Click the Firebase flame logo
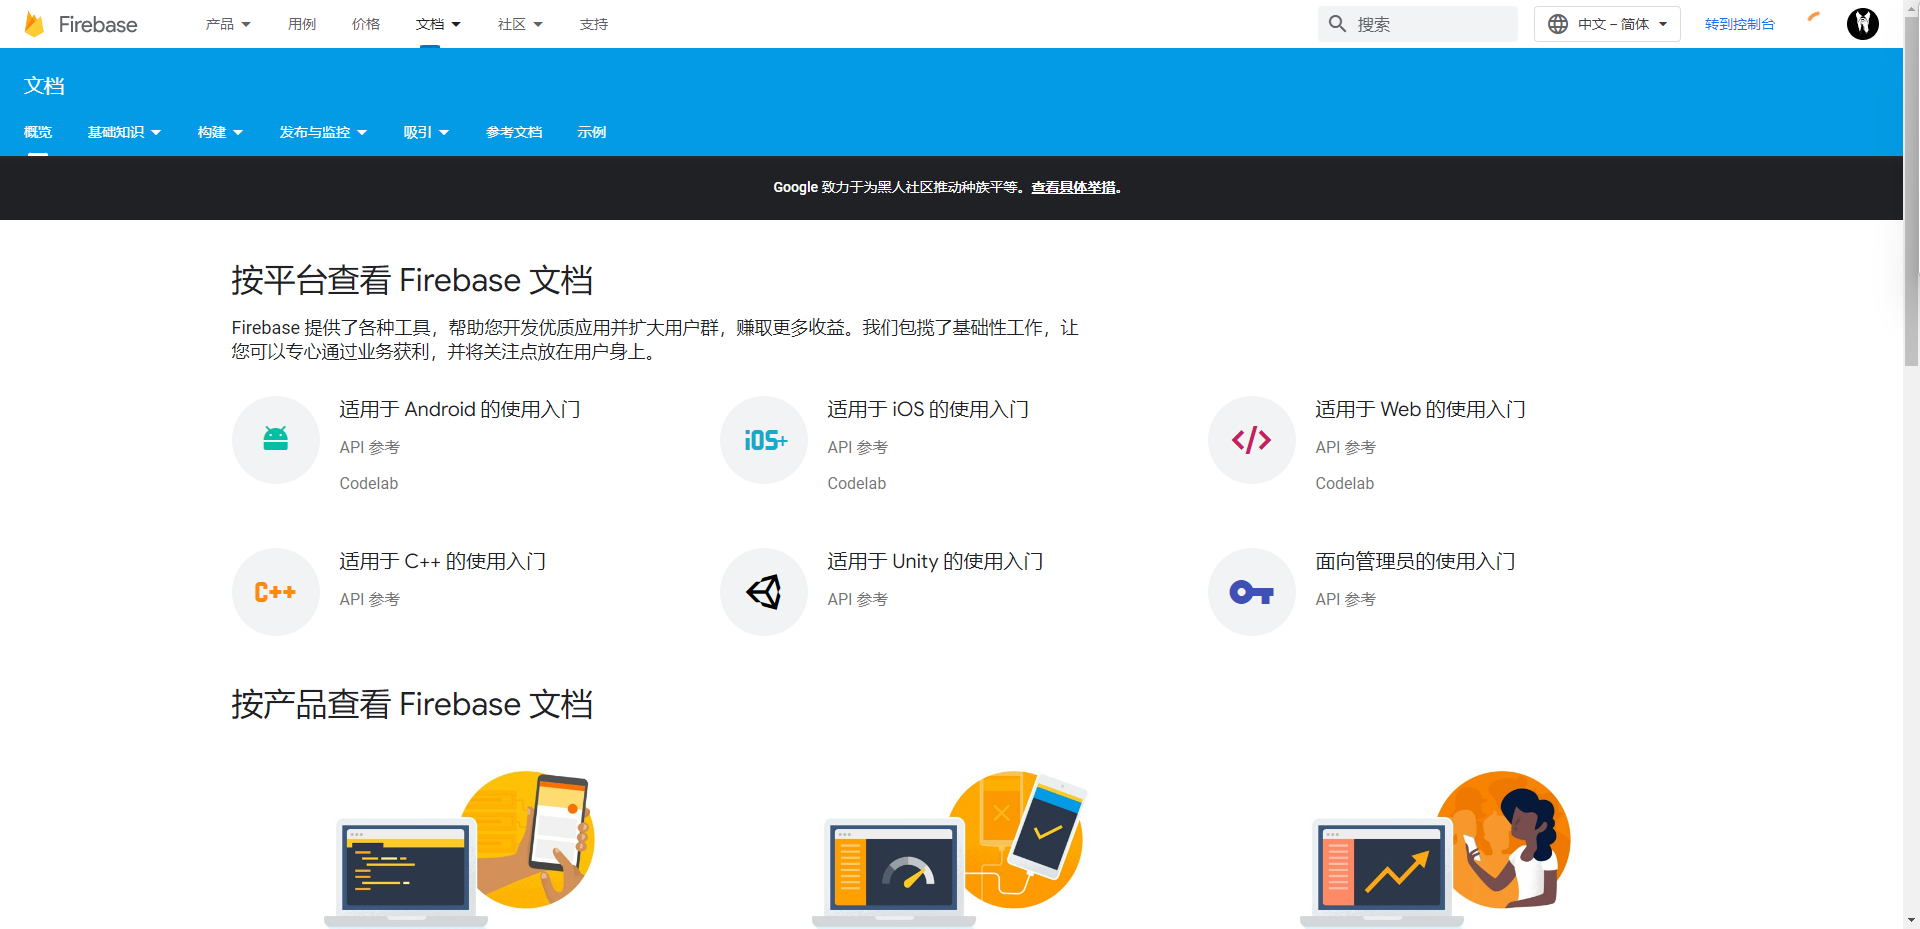The image size is (1920, 929). click(x=34, y=24)
